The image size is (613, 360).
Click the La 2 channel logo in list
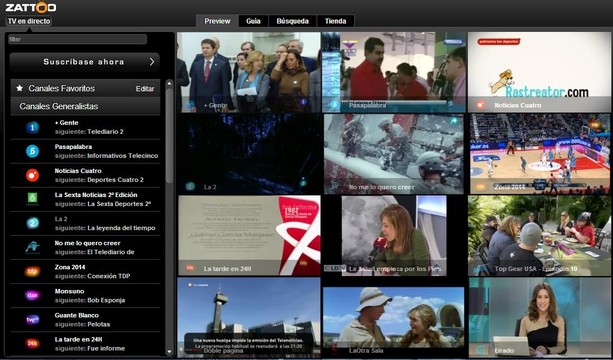coord(32,223)
